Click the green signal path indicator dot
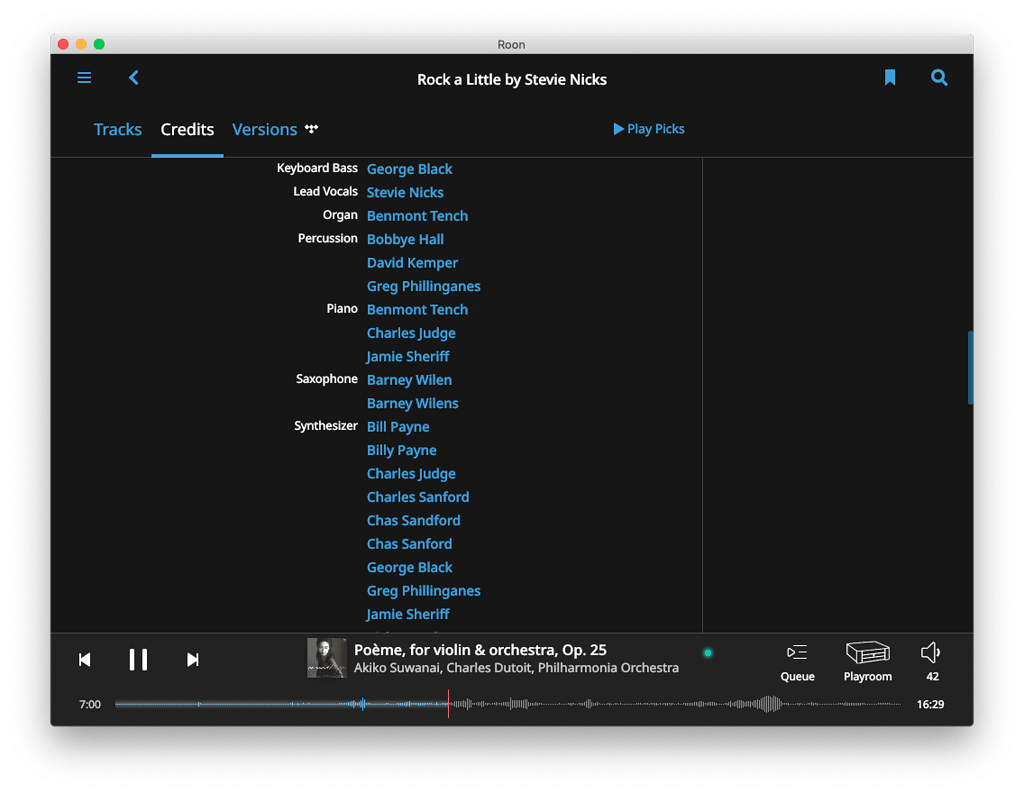 pos(708,652)
